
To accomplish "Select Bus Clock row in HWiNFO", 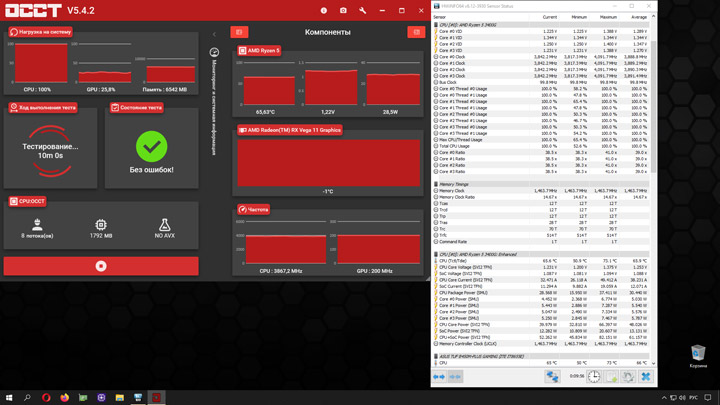I will (540, 83).
